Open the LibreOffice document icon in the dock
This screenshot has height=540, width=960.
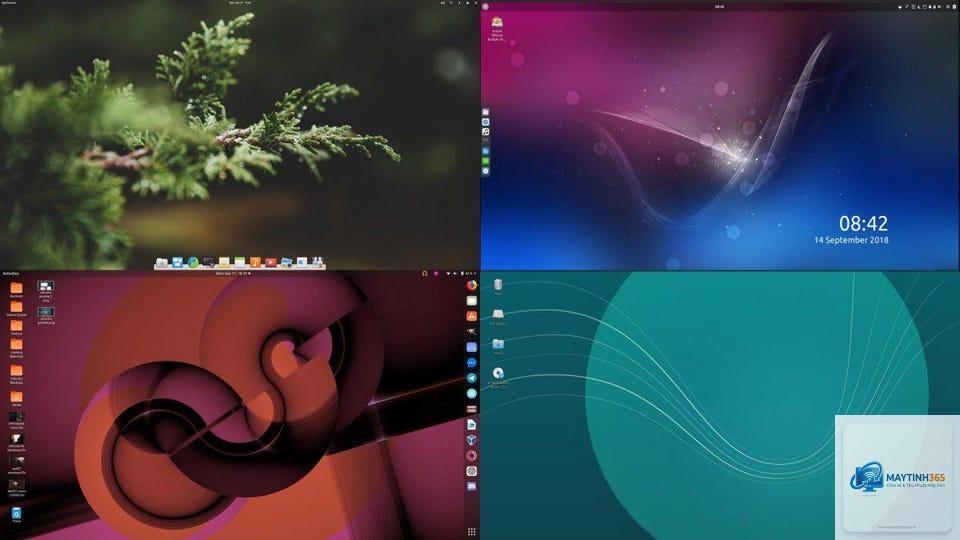click(x=471, y=424)
